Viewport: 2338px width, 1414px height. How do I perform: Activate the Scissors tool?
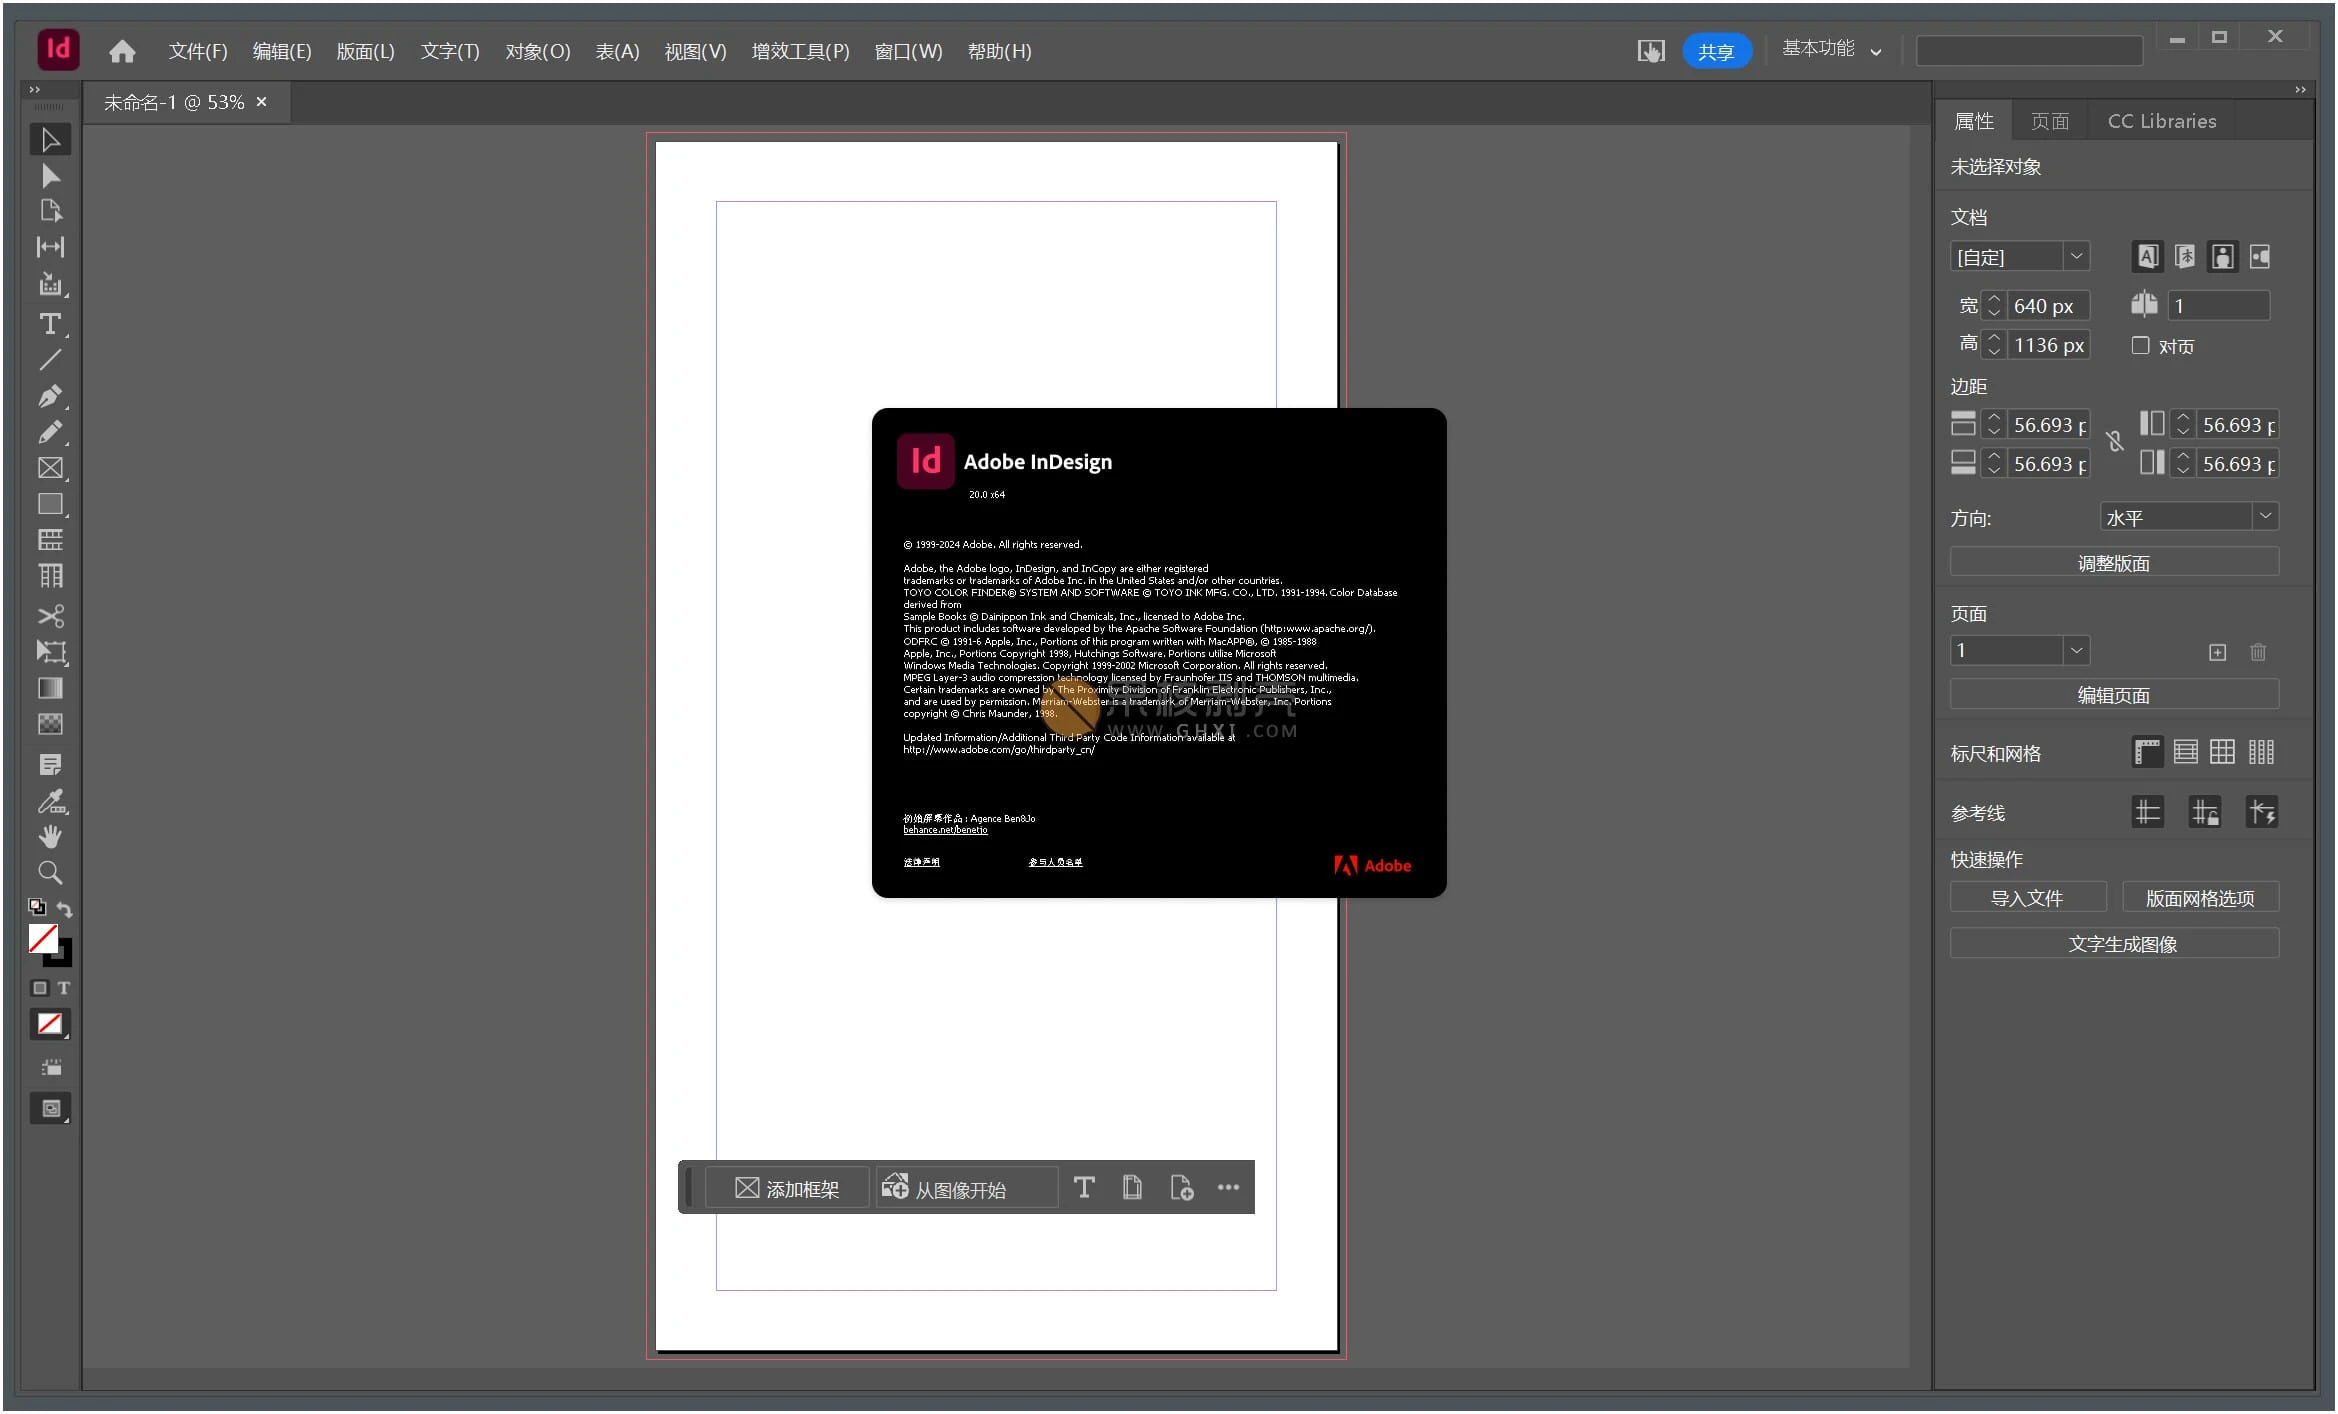50,616
